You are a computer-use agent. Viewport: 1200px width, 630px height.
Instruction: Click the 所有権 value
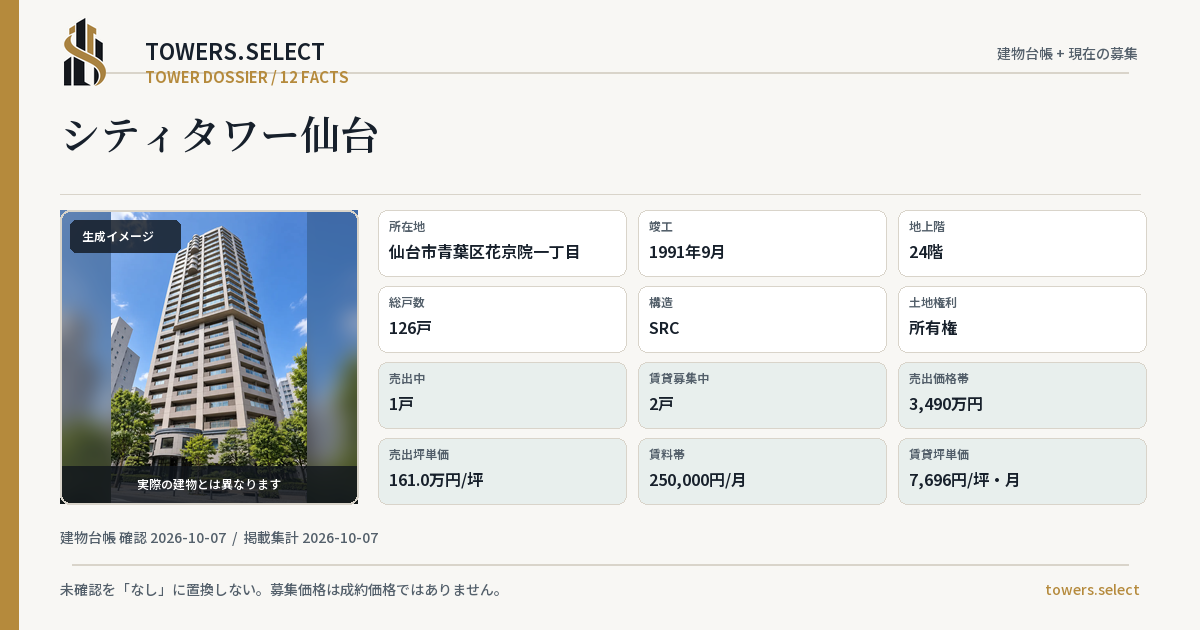tap(933, 328)
